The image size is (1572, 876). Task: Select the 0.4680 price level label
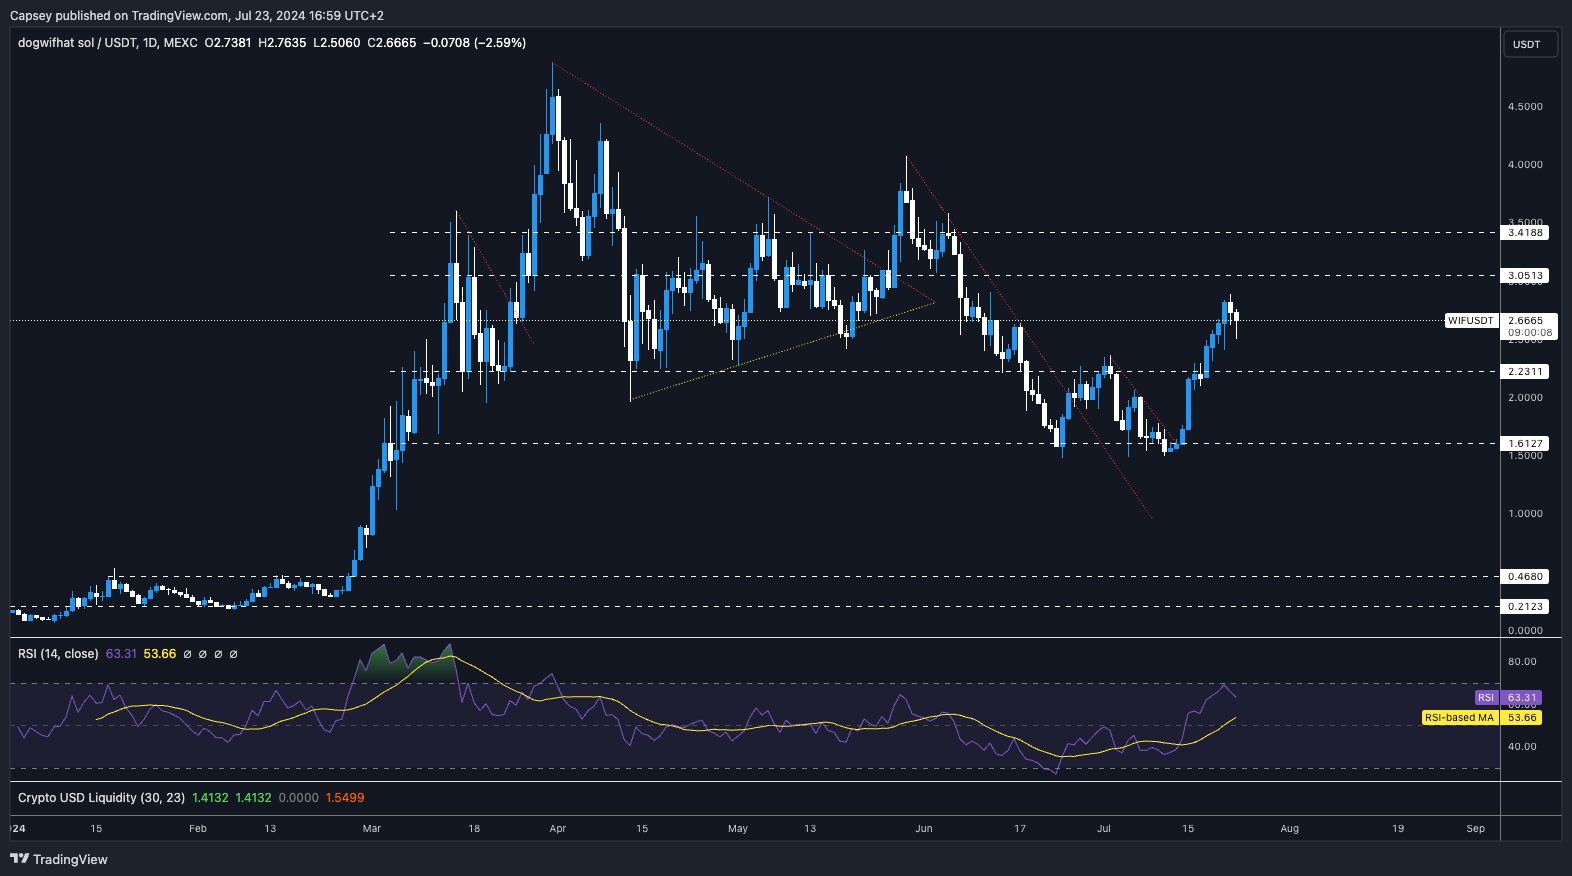[x=1525, y=576]
